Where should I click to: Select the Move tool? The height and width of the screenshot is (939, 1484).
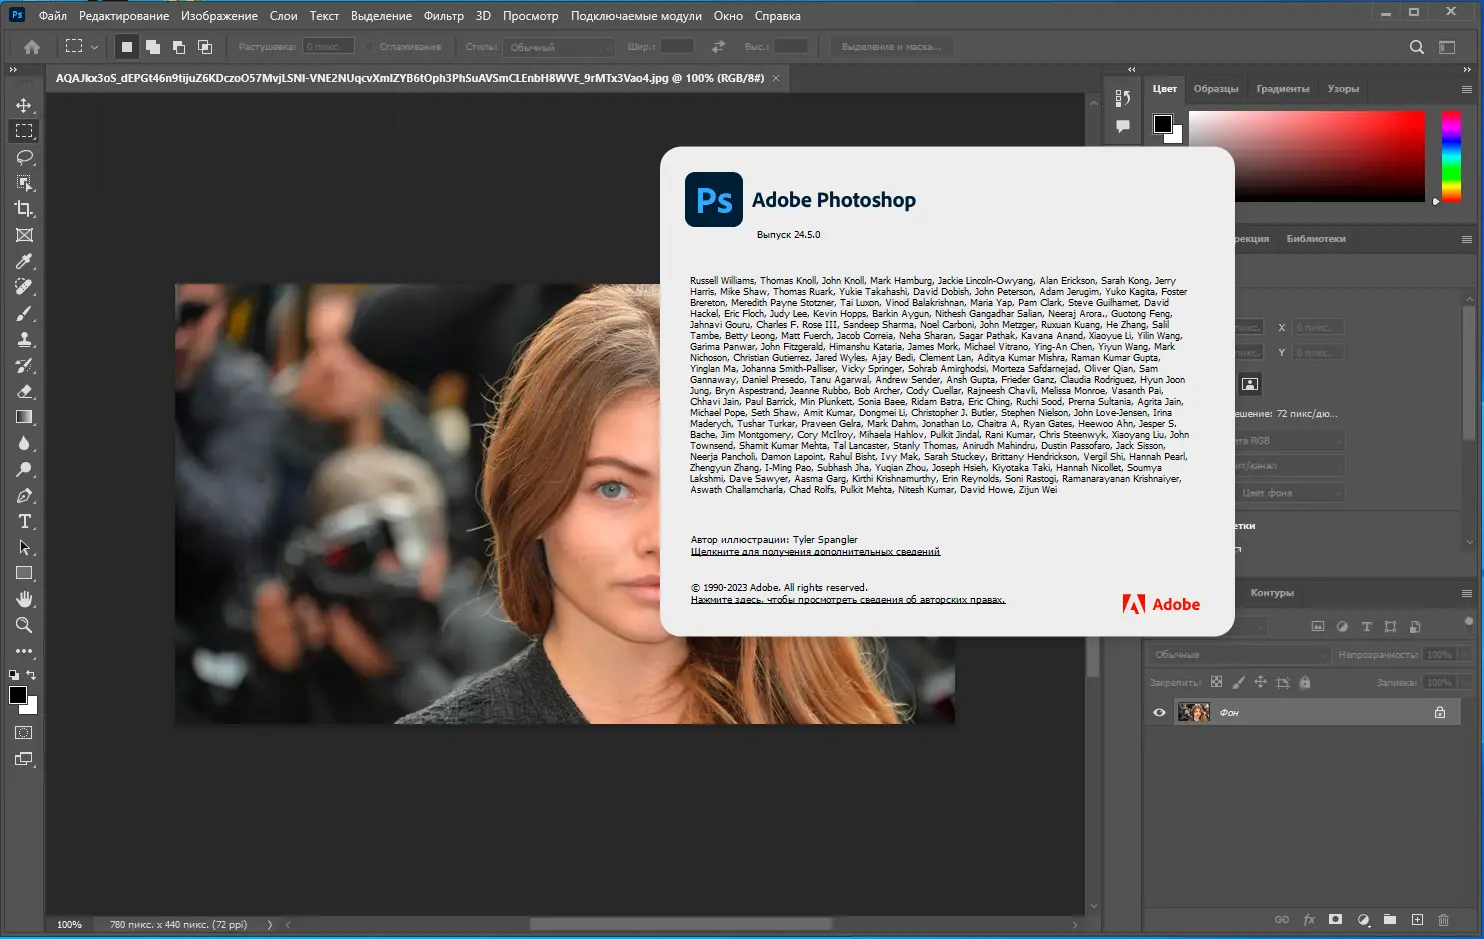(23, 104)
